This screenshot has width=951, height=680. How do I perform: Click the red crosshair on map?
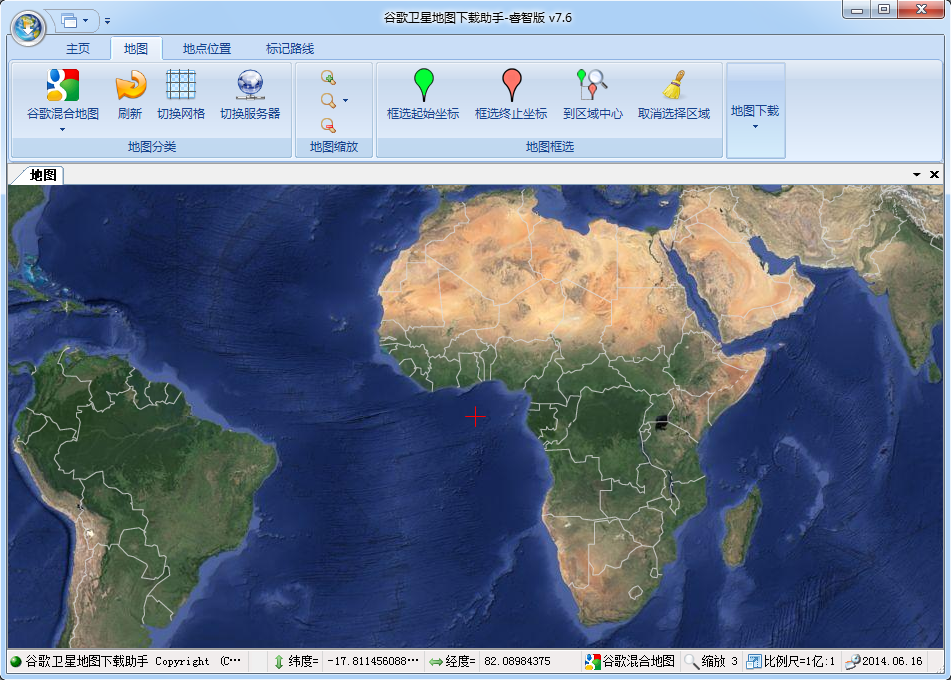[x=476, y=417]
